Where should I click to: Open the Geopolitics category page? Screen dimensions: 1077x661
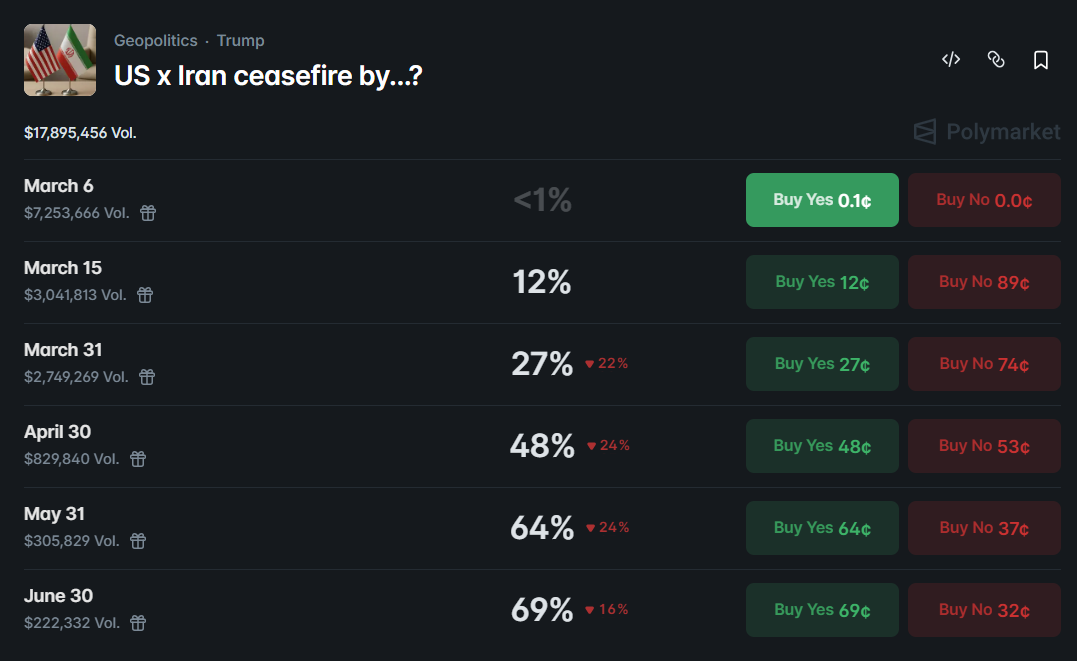[155, 40]
